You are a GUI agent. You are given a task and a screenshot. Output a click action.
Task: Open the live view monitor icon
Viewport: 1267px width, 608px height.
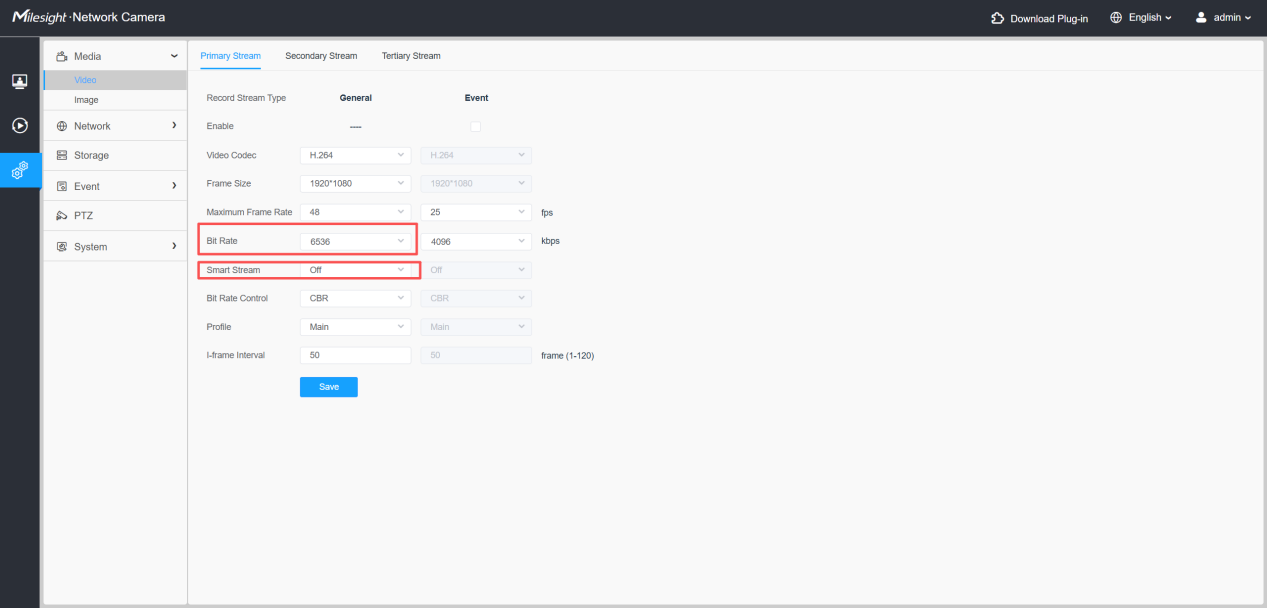19,81
